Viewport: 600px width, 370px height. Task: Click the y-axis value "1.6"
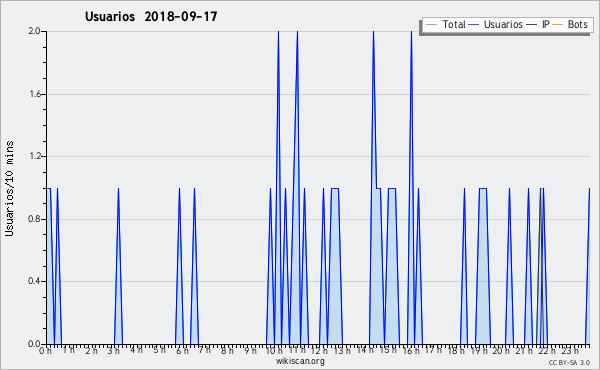34,94
